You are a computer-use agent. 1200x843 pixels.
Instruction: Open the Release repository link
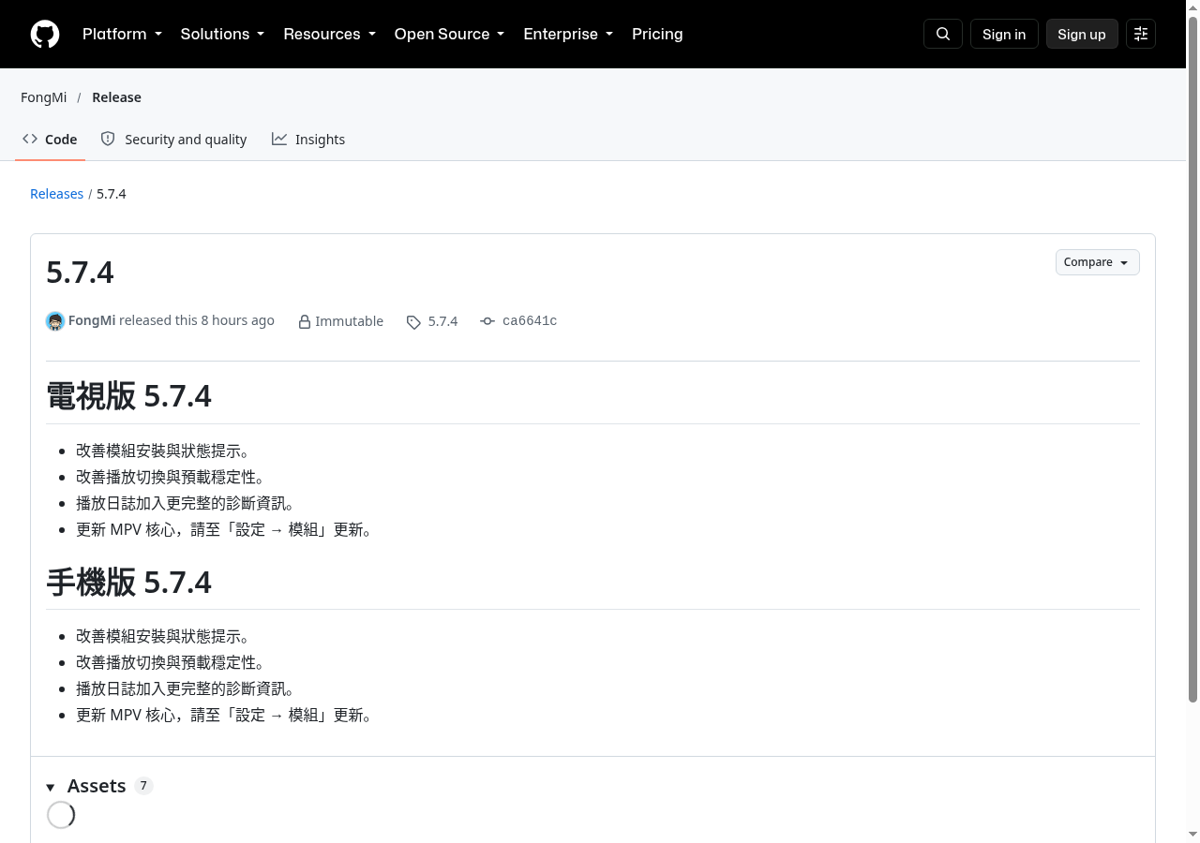pos(116,97)
